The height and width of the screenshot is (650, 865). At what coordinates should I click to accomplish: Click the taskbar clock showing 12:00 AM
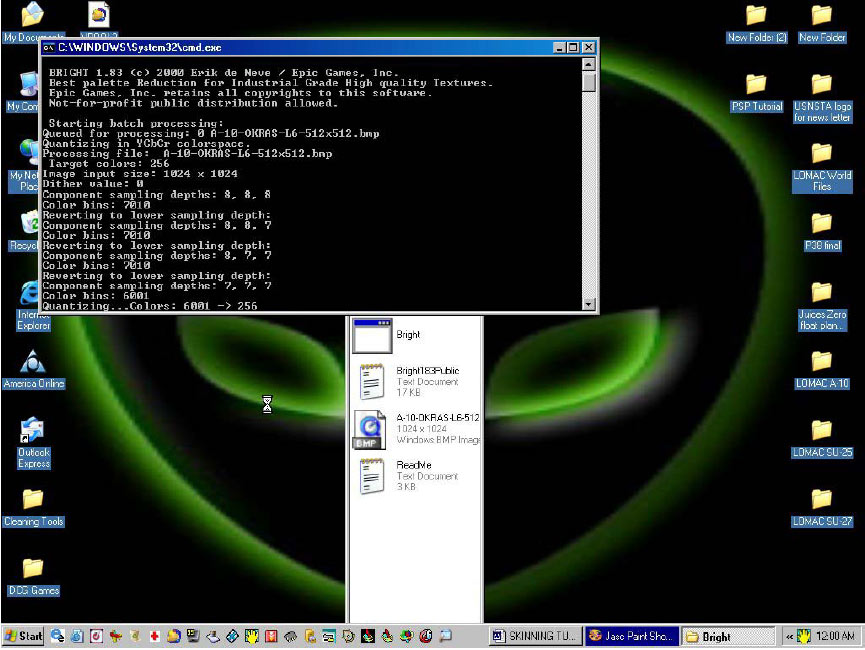point(835,636)
